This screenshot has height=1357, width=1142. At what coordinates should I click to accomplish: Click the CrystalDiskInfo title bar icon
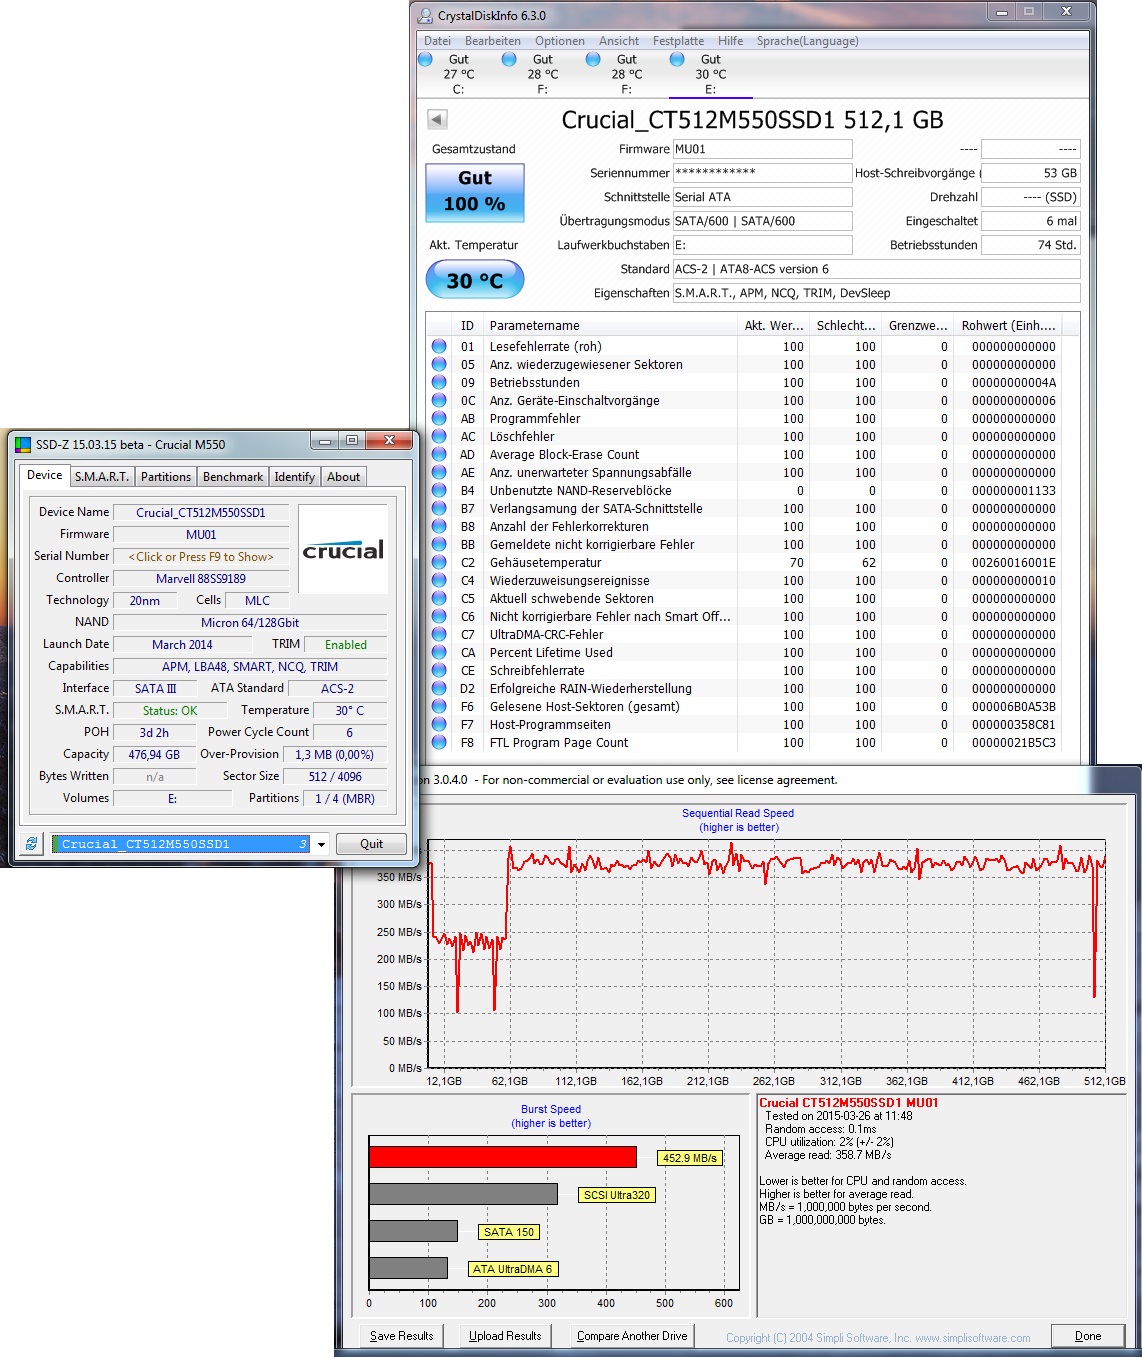[x=425, y=15]
